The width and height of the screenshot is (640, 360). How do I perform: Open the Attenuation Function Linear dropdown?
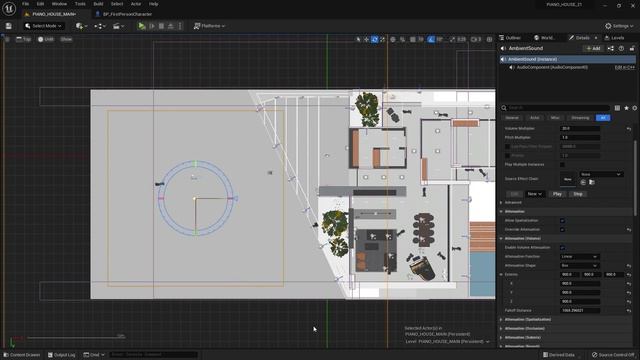tap(579, 257)
